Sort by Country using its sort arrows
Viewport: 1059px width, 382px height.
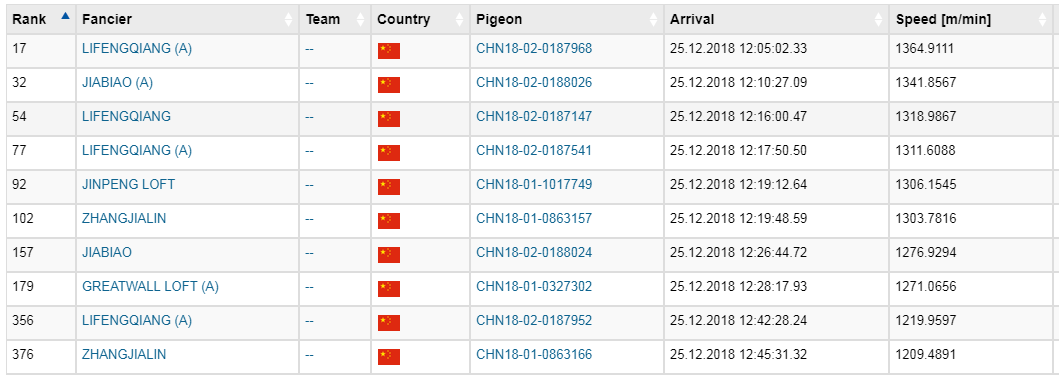pyautogui.click(x=460, y=20)
